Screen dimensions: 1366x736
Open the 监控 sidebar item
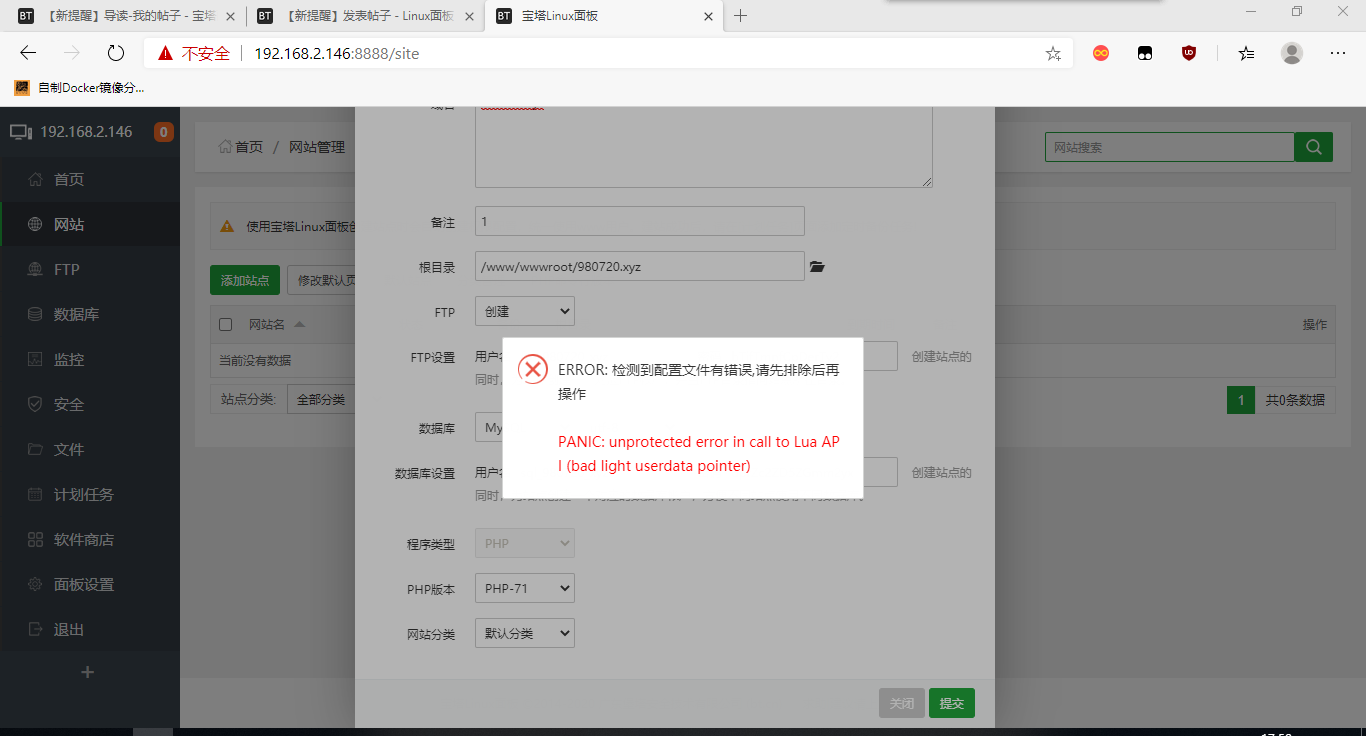pos(90,359)
